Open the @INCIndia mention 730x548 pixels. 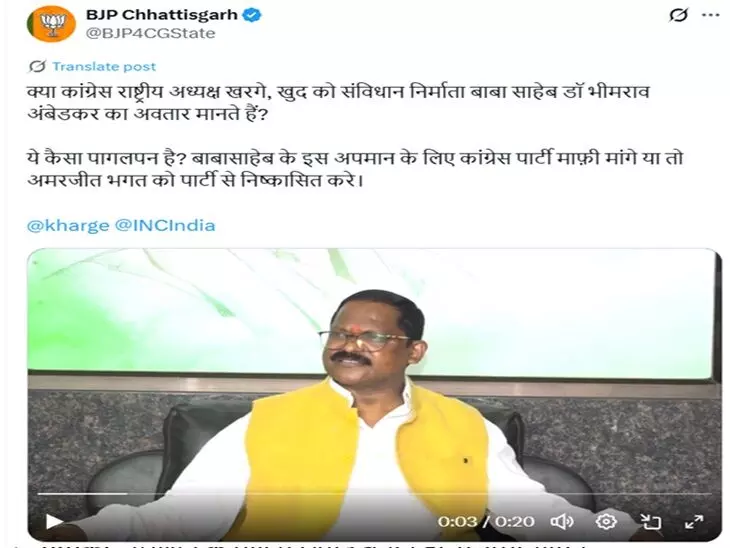165,226
